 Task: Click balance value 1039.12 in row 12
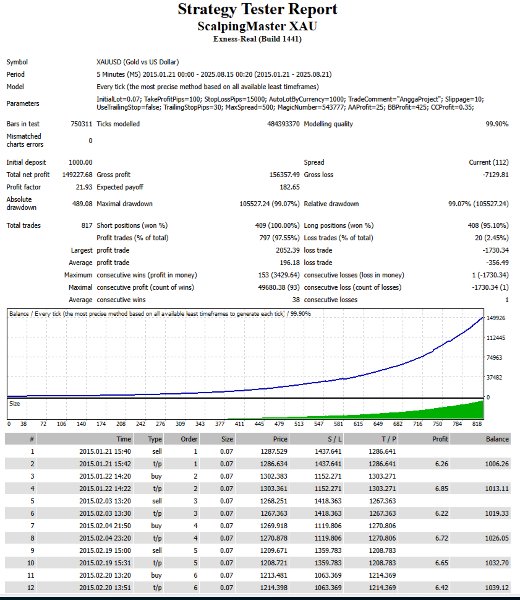(x=497, y=587)
